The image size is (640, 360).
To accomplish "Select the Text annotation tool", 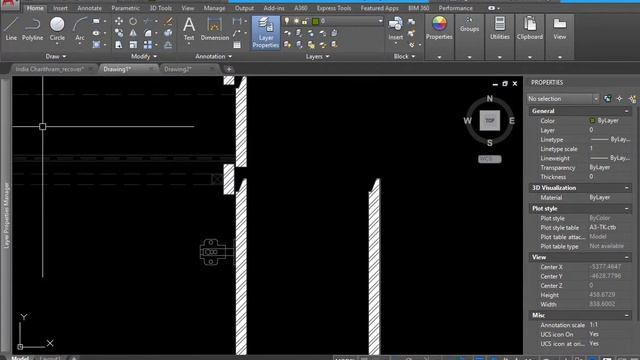I will pyautogui.click(x=189, y=29).
